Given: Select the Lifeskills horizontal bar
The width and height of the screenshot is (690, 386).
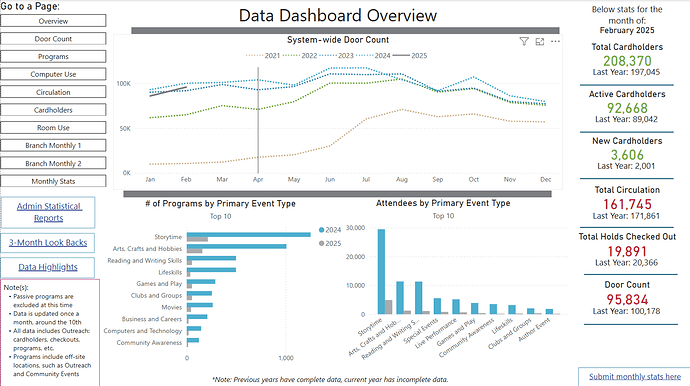Looking at the screenshot, I should [211, 270].
